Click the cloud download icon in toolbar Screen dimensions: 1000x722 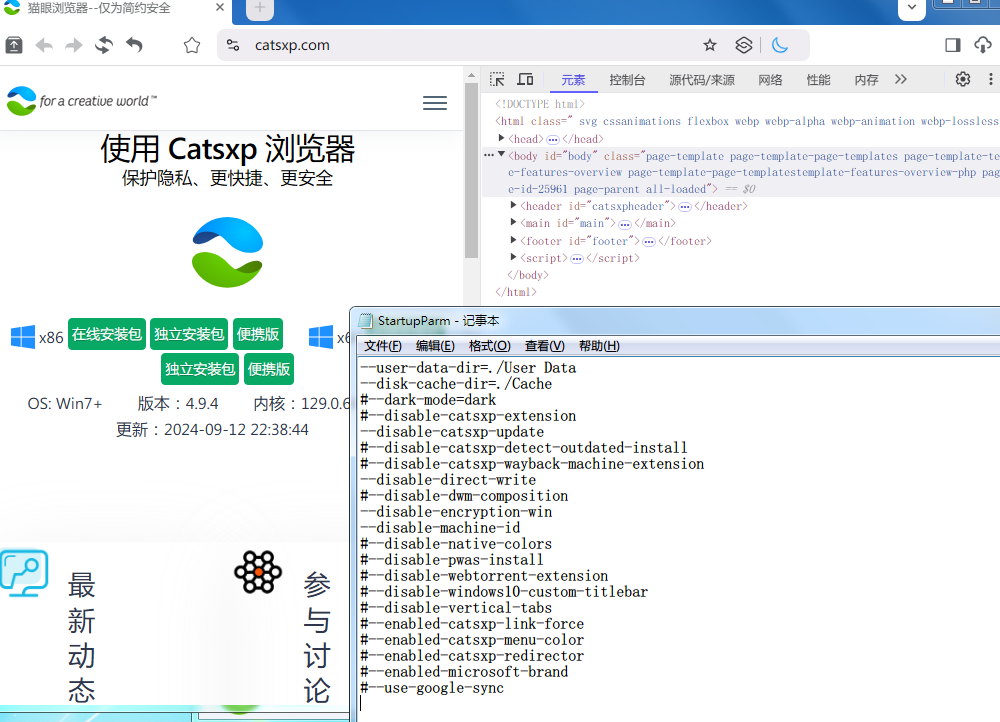tap(983, 45)
